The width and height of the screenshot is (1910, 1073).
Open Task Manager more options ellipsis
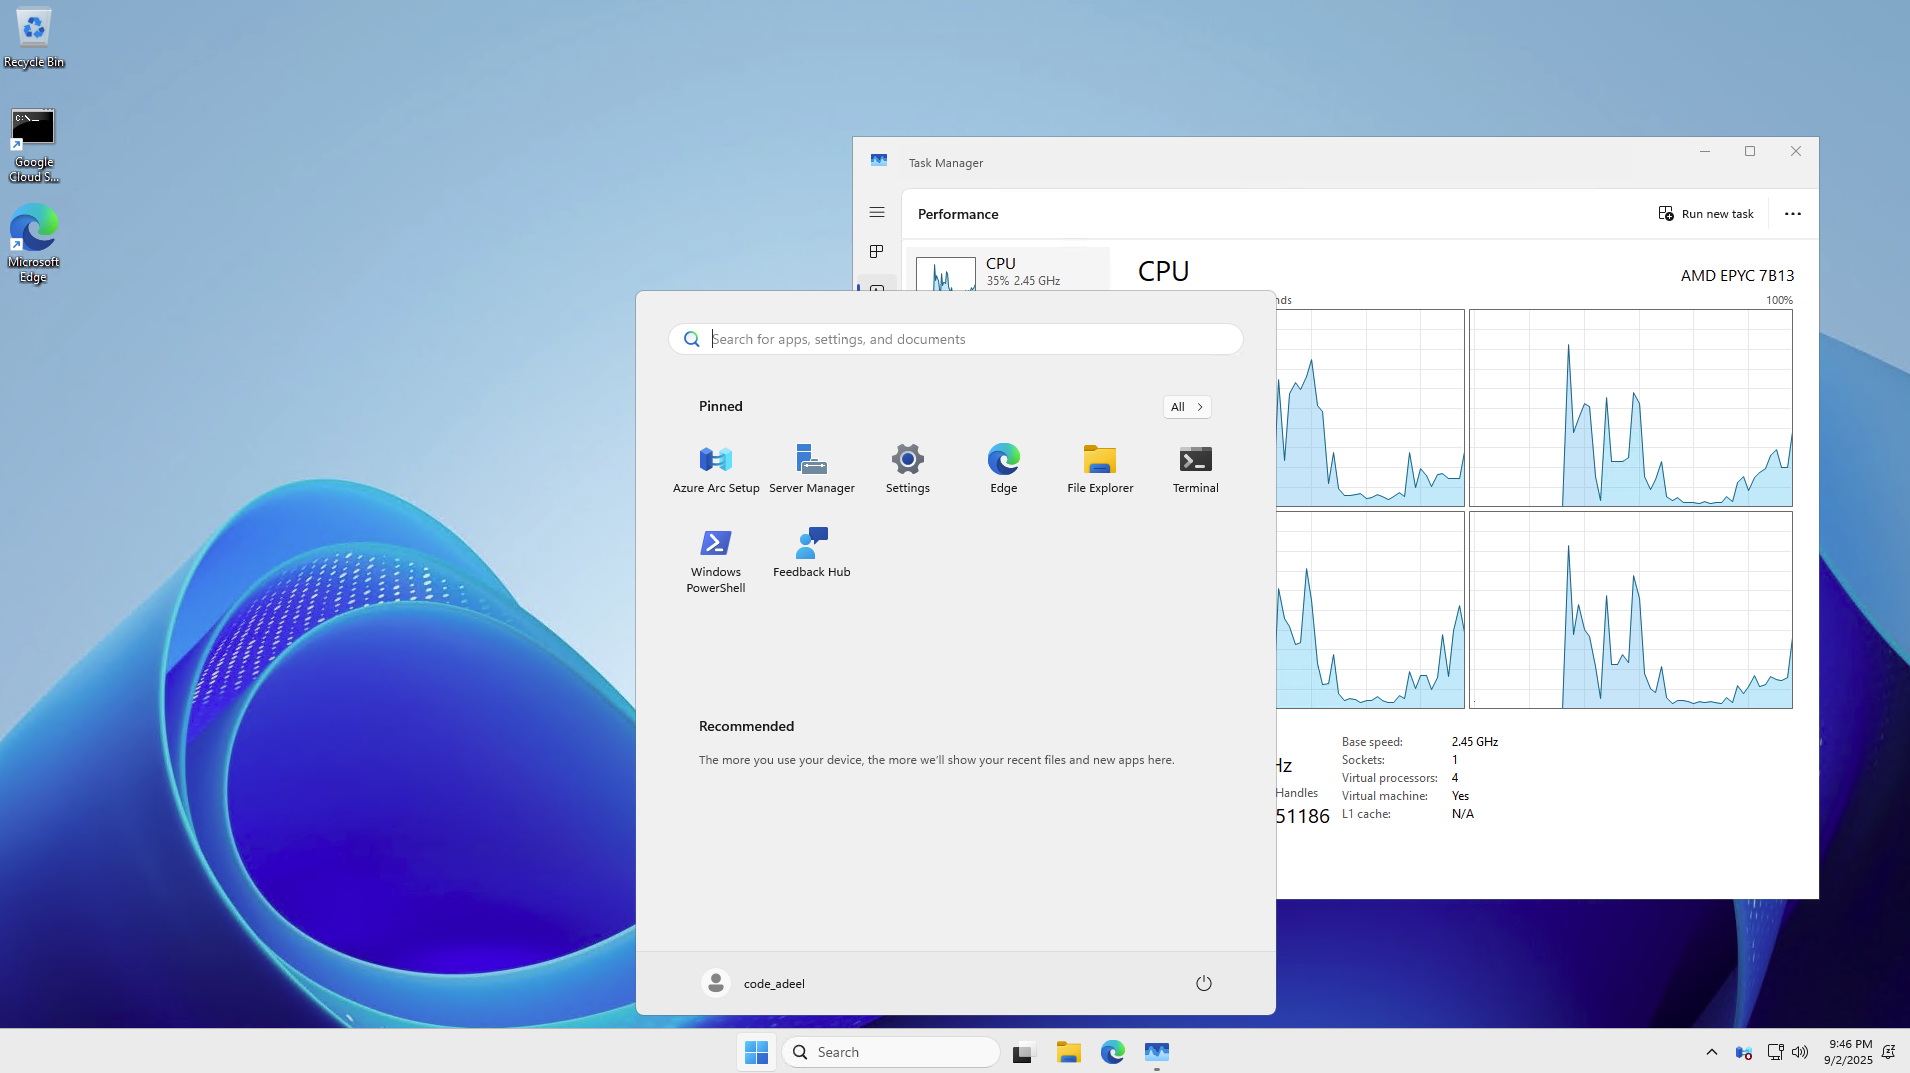click(x=1793, y=214)
